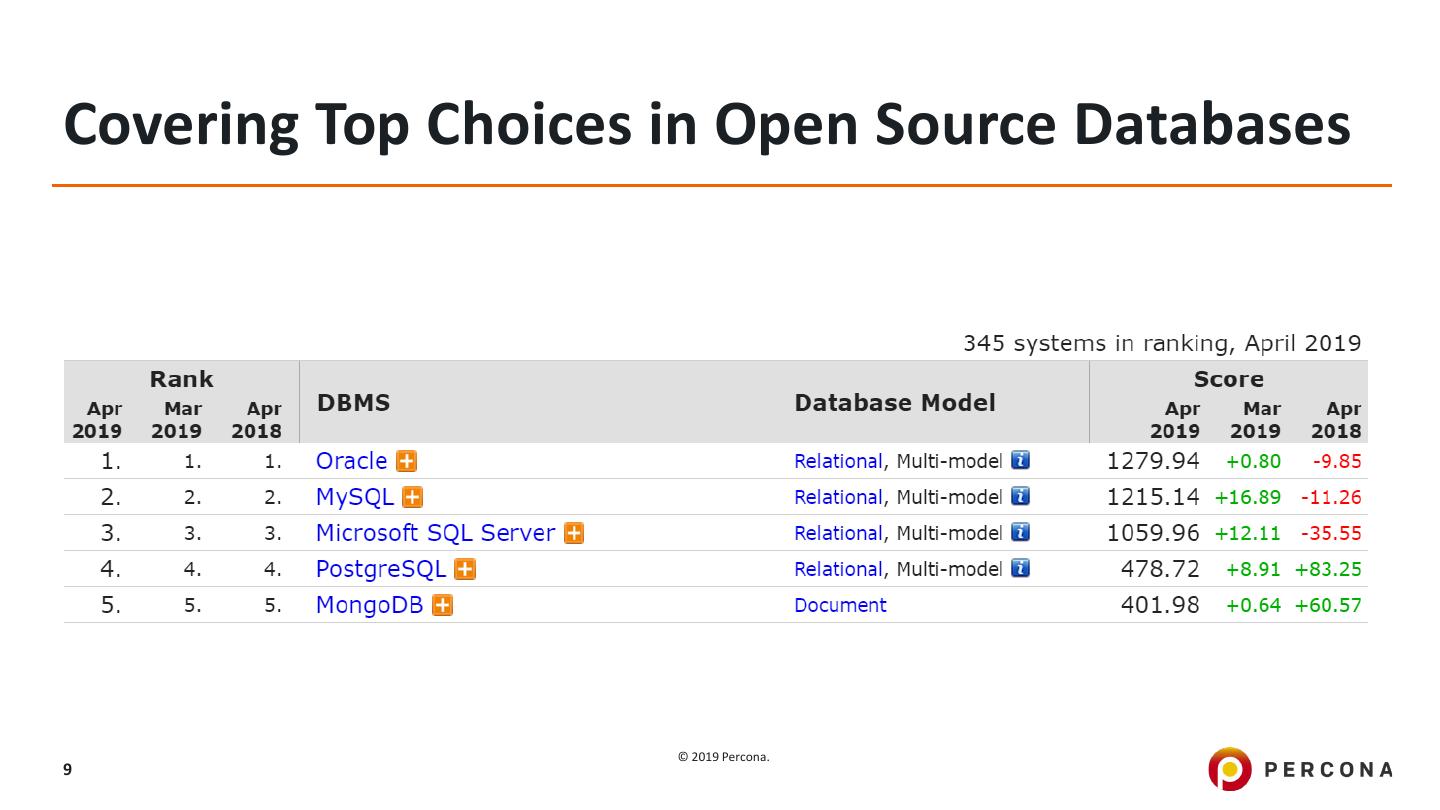Open the info icon in Microsoft SQL Server's row
The height and width of the screenshot is (810, 1440).
pos(1020,532)
